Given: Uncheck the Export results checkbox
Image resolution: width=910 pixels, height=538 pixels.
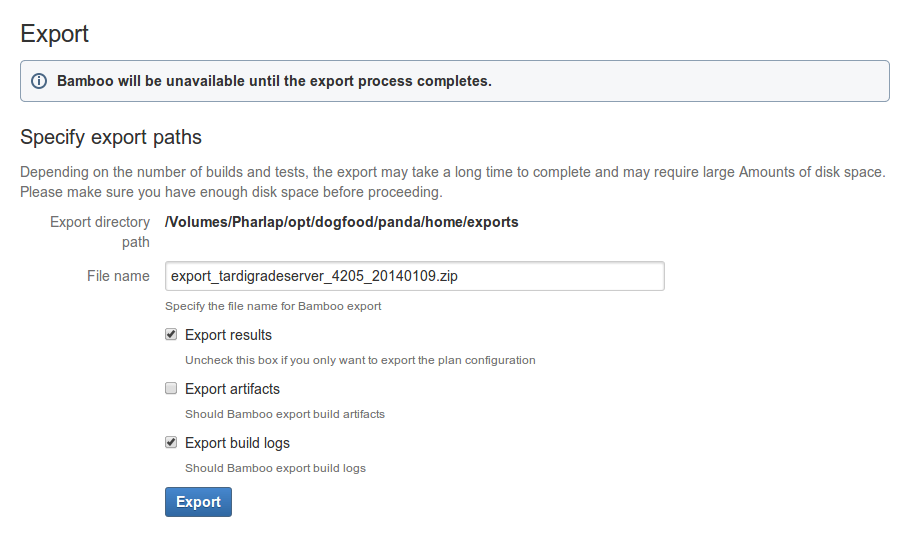Looking at the screenshot, I should [171, 334].
